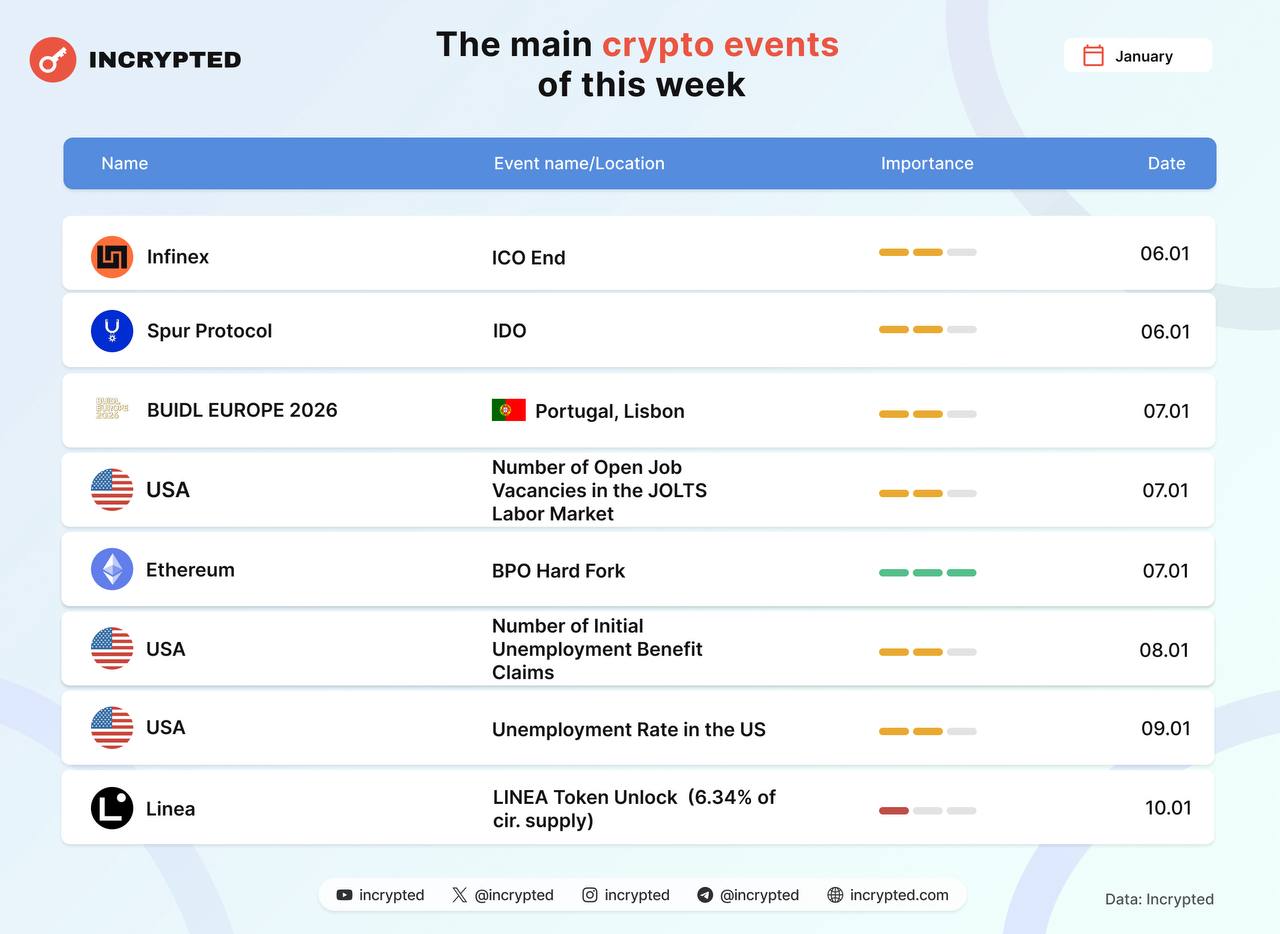This screenshot has height=934, width=1280.
Task: Click the importance indicator for Infinex
Action: tap(928, 252)
